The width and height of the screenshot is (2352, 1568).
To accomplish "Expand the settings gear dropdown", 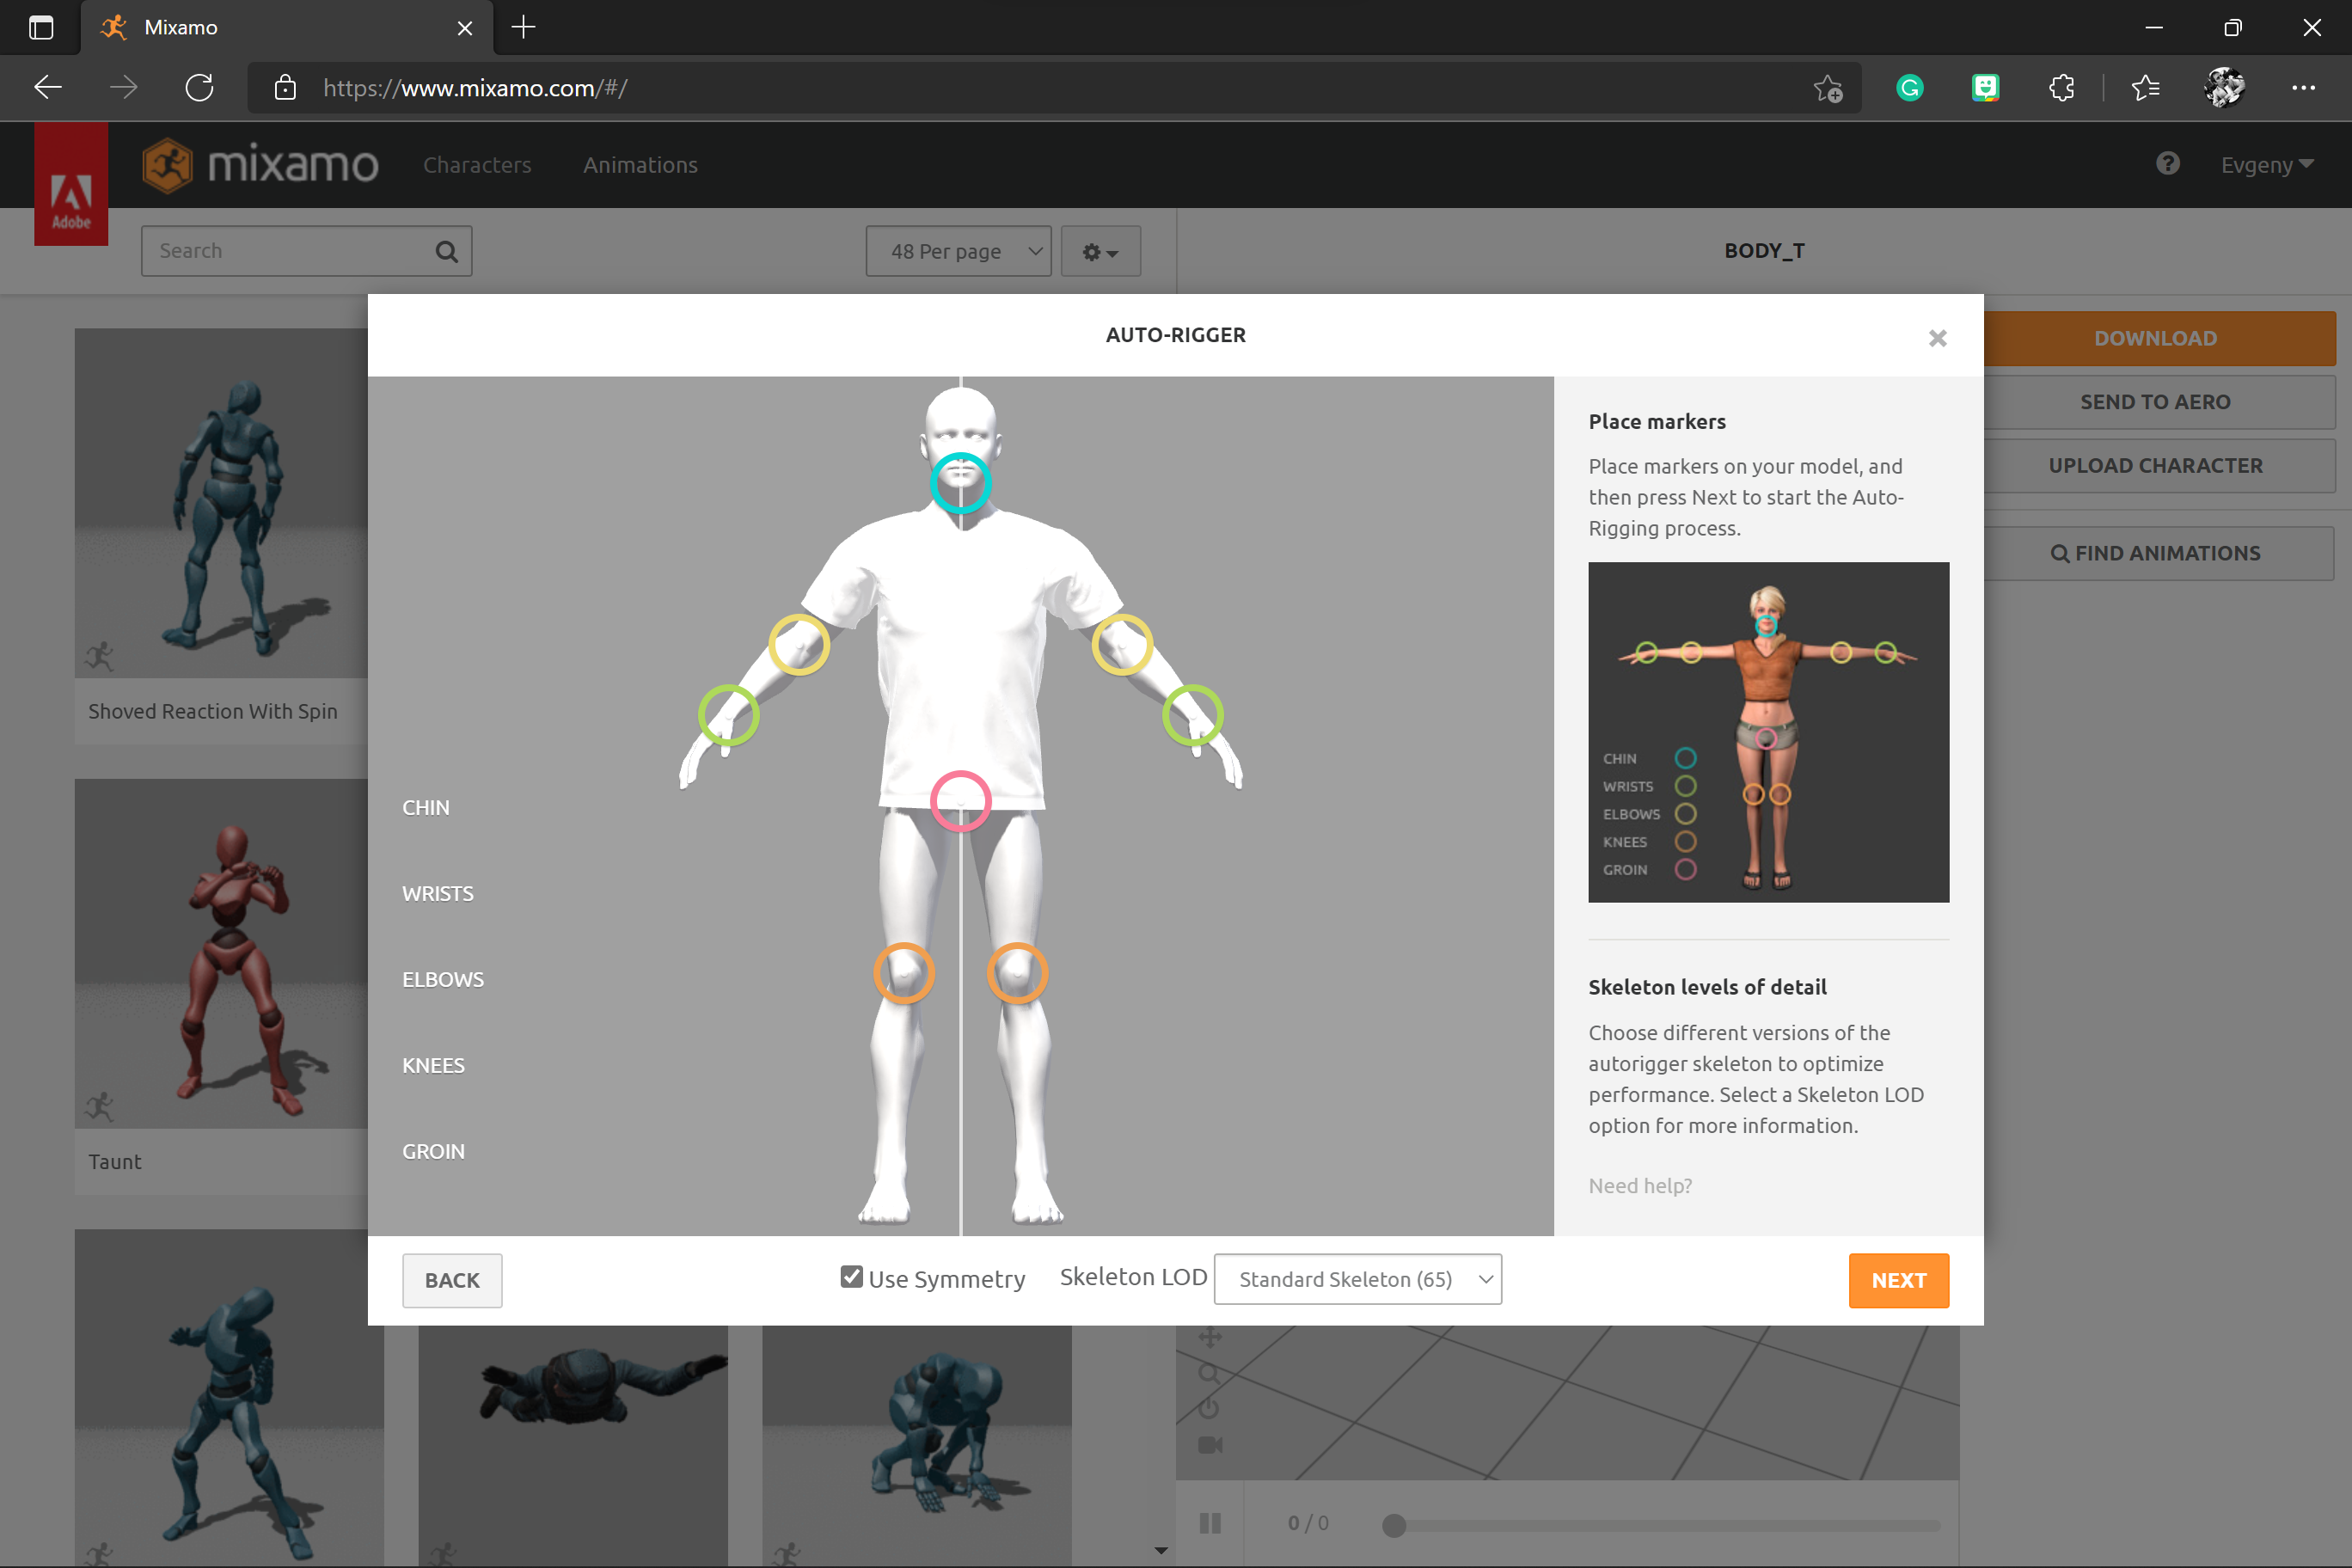I will [x=1100, y=248].
